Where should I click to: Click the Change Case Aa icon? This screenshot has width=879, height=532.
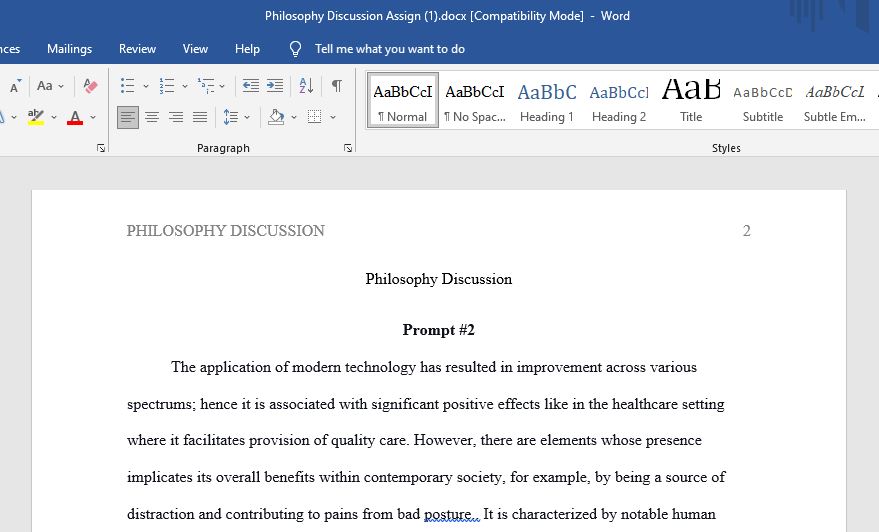(x=45, y=86)
